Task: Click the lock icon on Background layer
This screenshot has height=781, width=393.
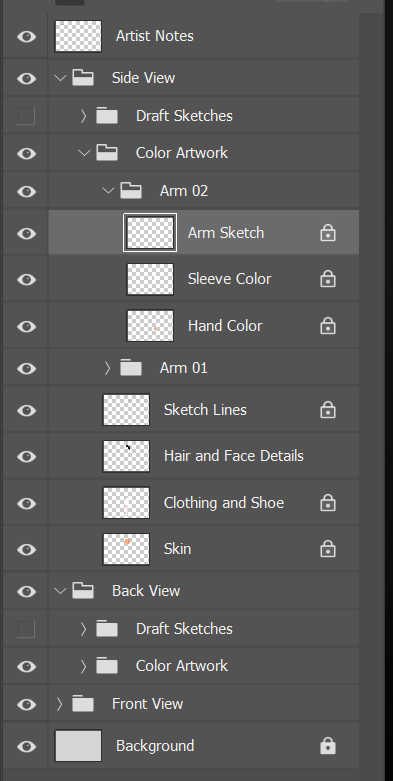Action: (328, 746)
